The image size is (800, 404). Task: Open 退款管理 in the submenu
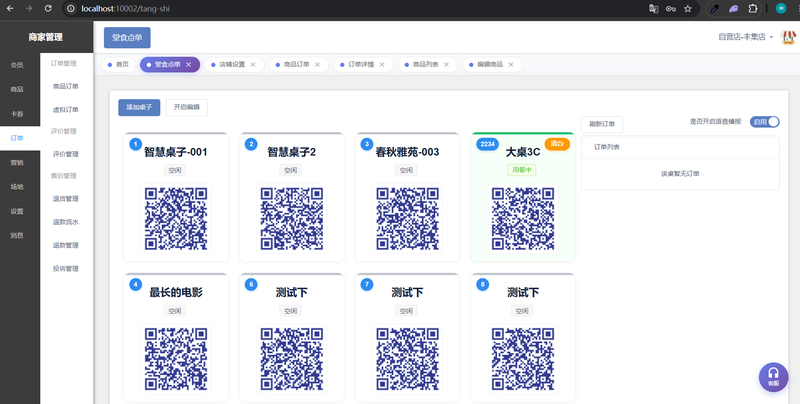point(66,245)
